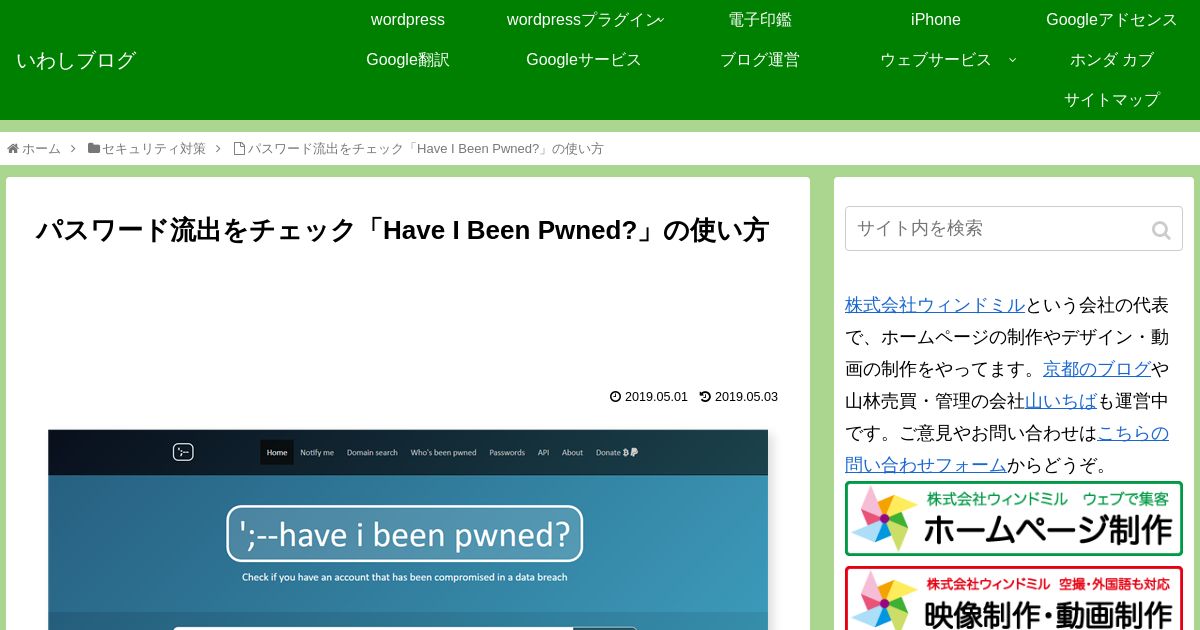
Task: Click the 2019.05.03 updated date
Action: (x=746, y=397)
